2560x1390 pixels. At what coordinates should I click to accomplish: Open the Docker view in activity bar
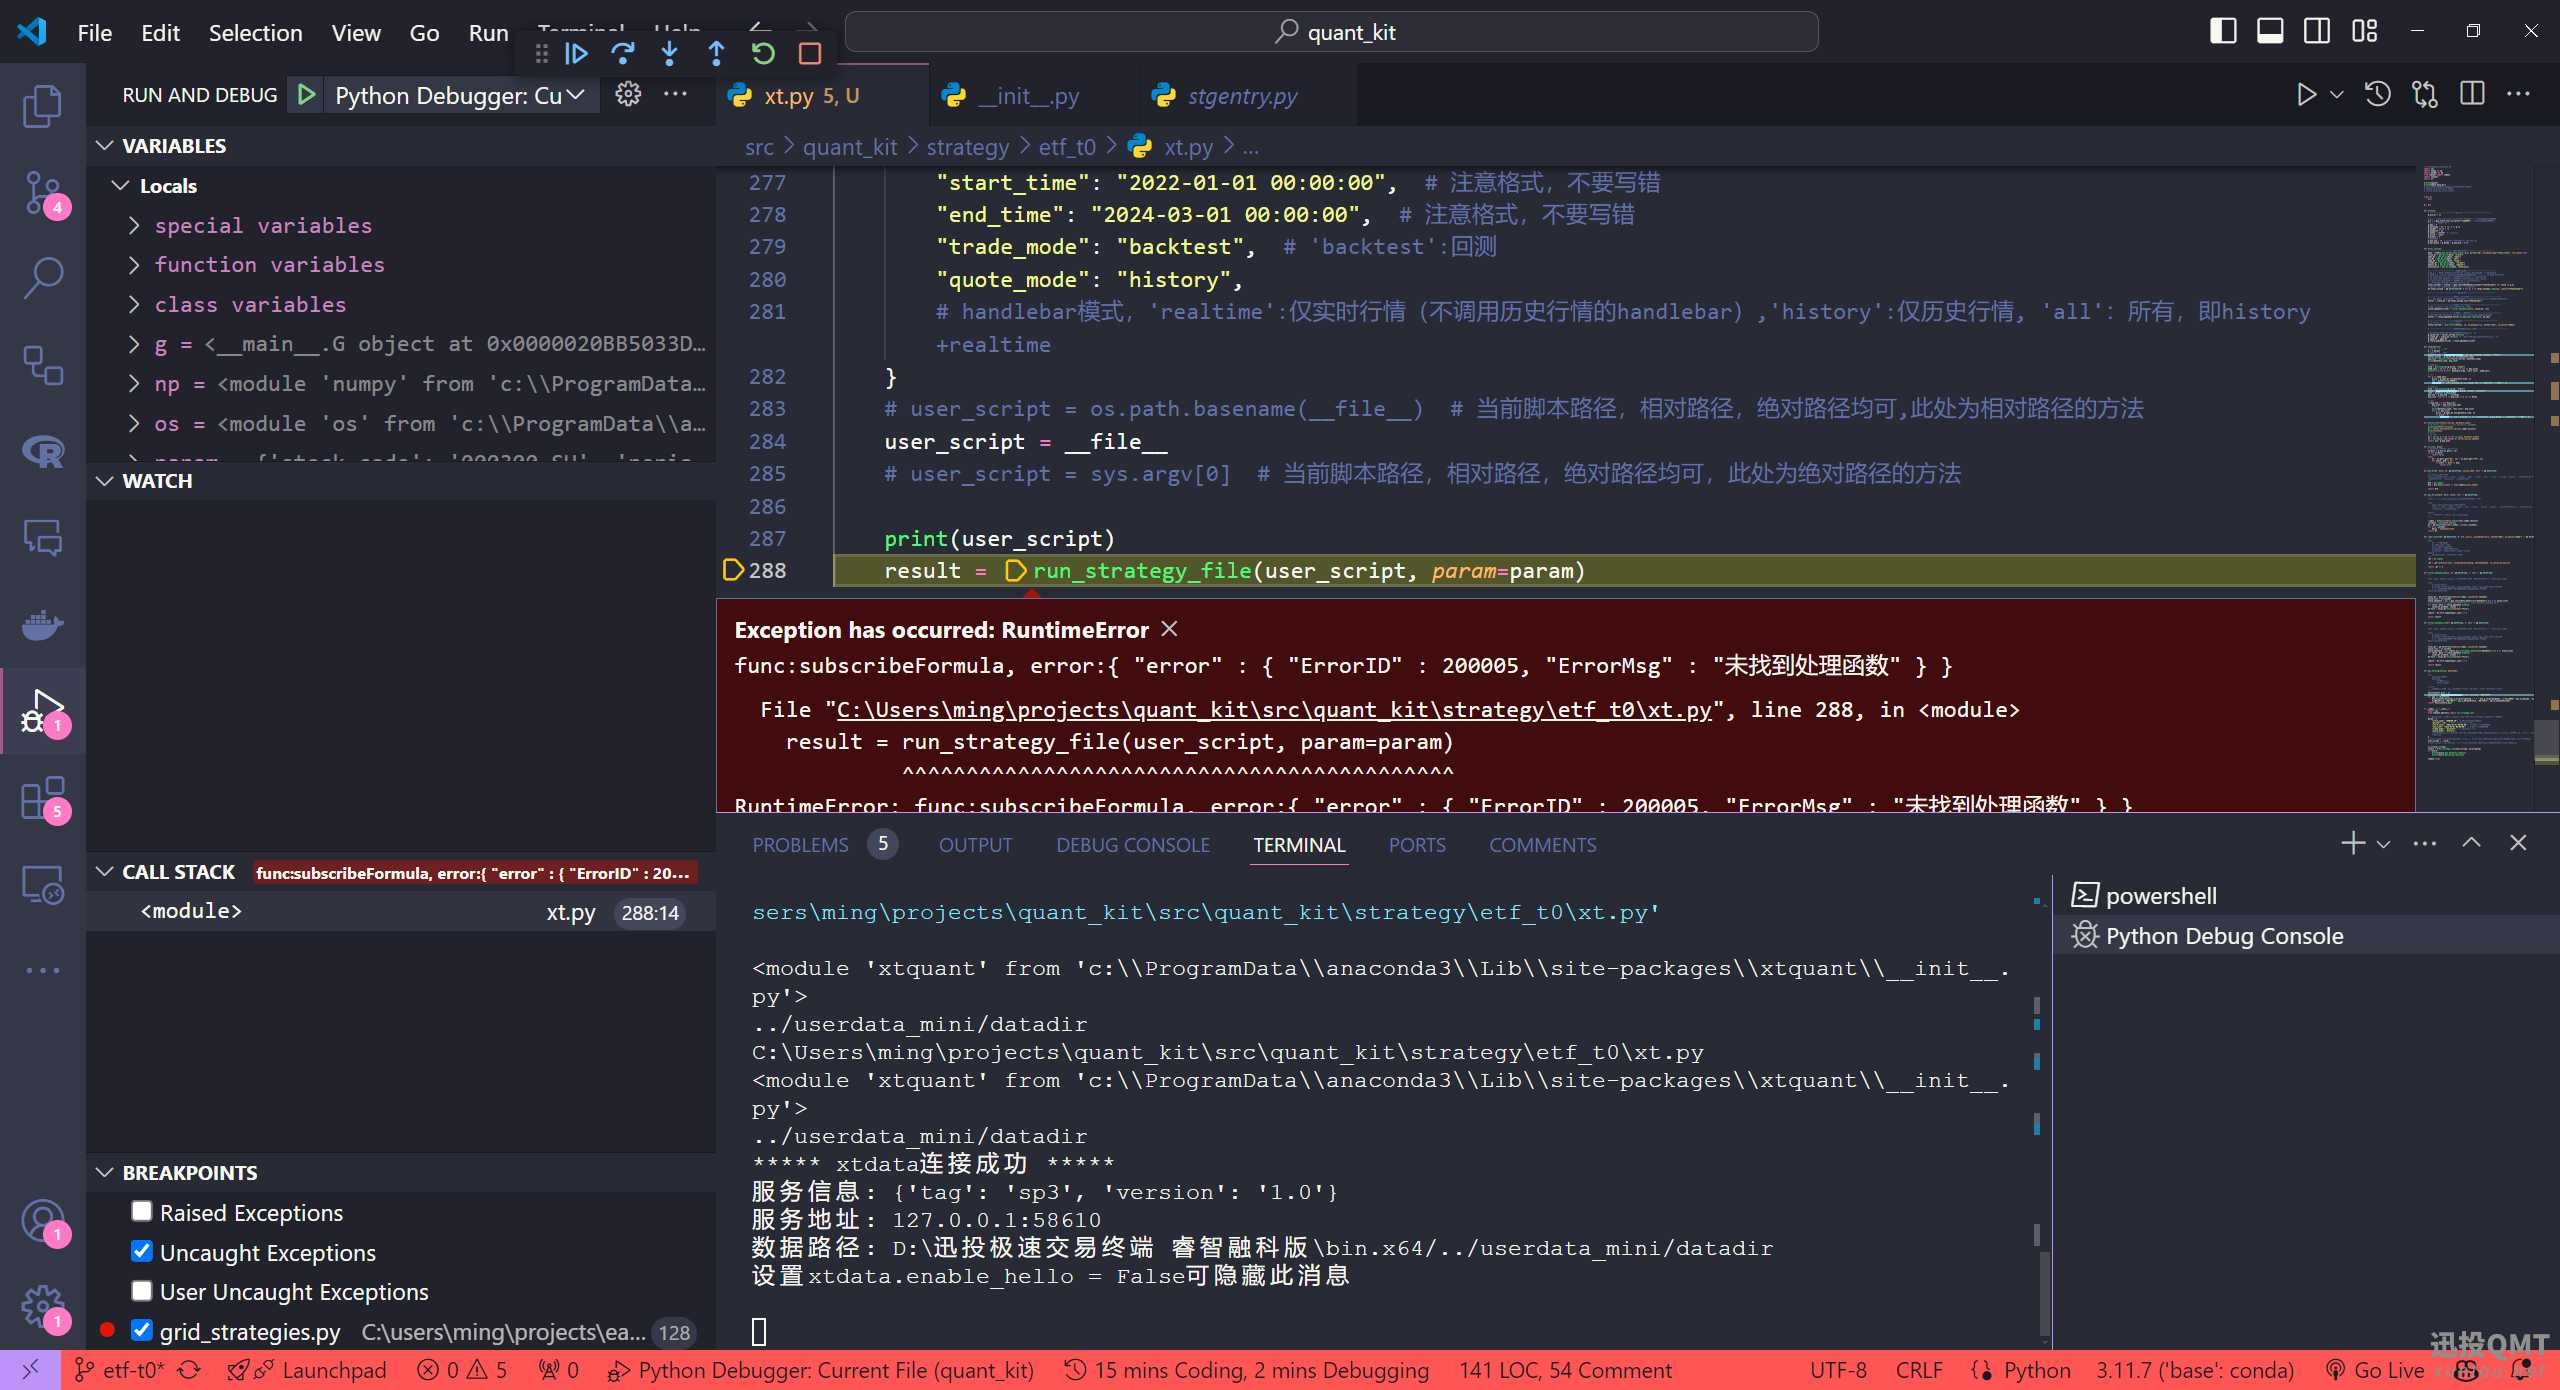click(42, 625)
